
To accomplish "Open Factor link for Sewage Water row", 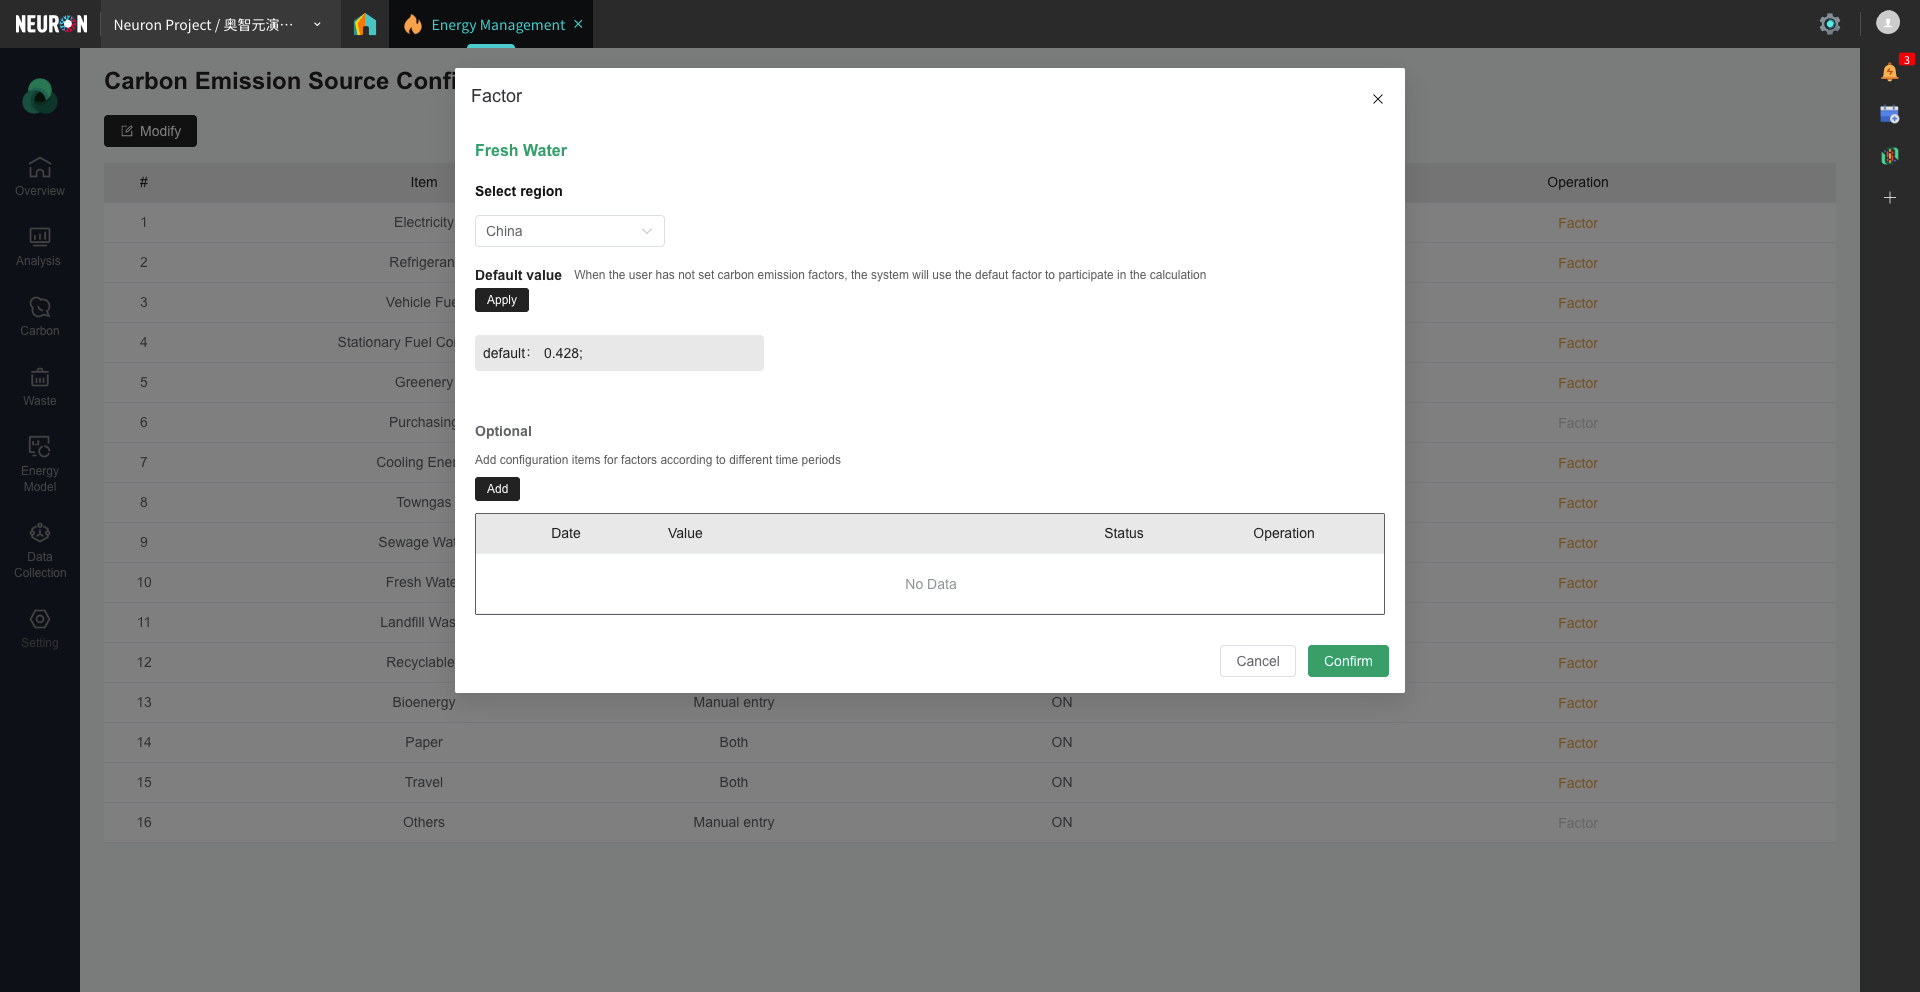I will [x=1578, y=543].
